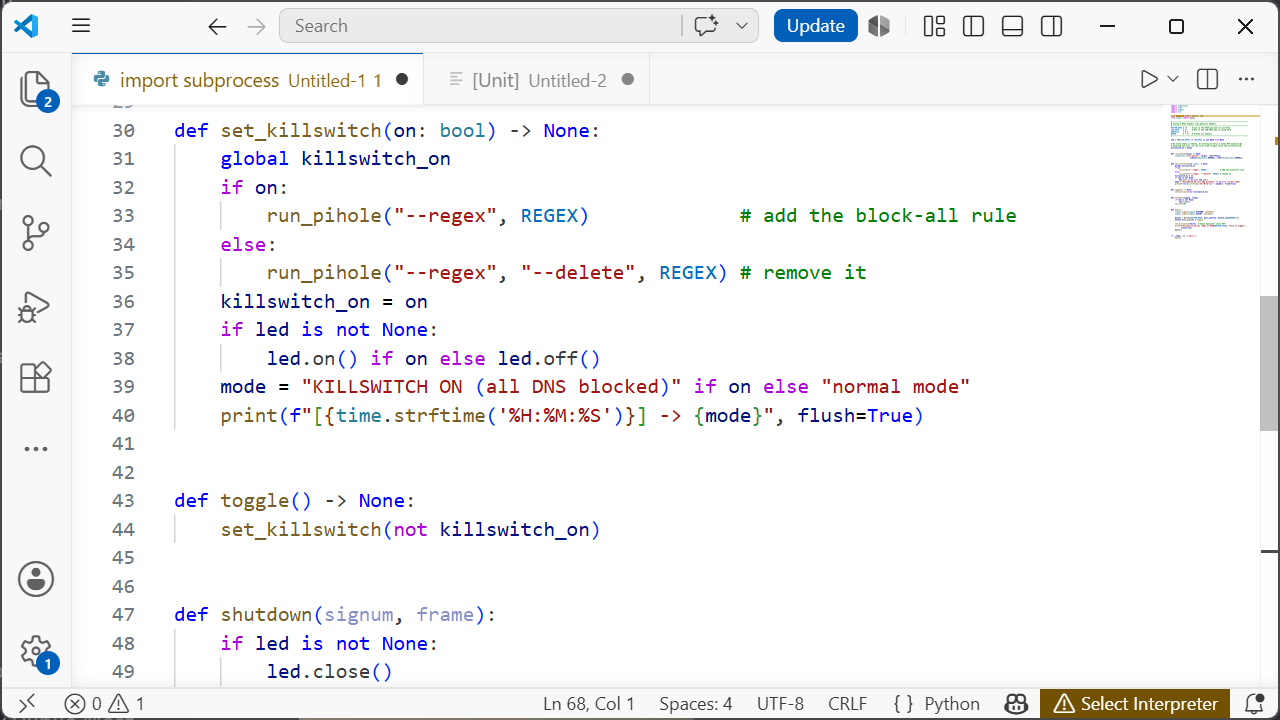Open the Accounts menu icon
1280x720 pixels.
point(36,579)
